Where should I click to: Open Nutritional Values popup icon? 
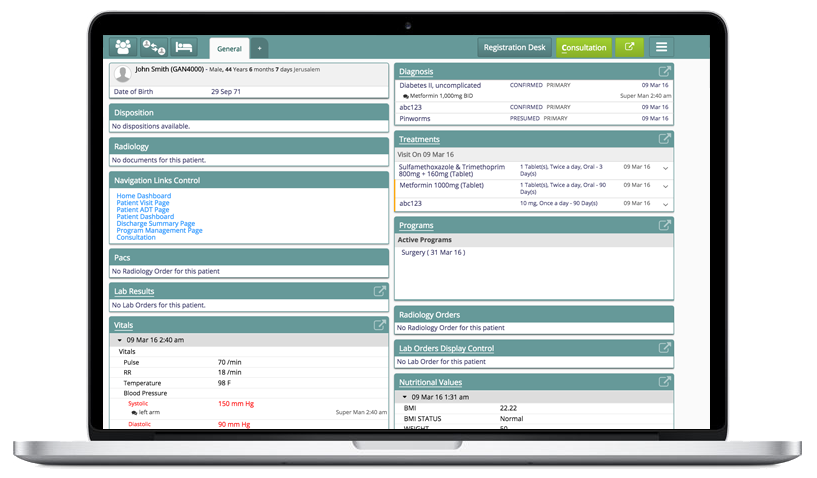click(664, 382)
